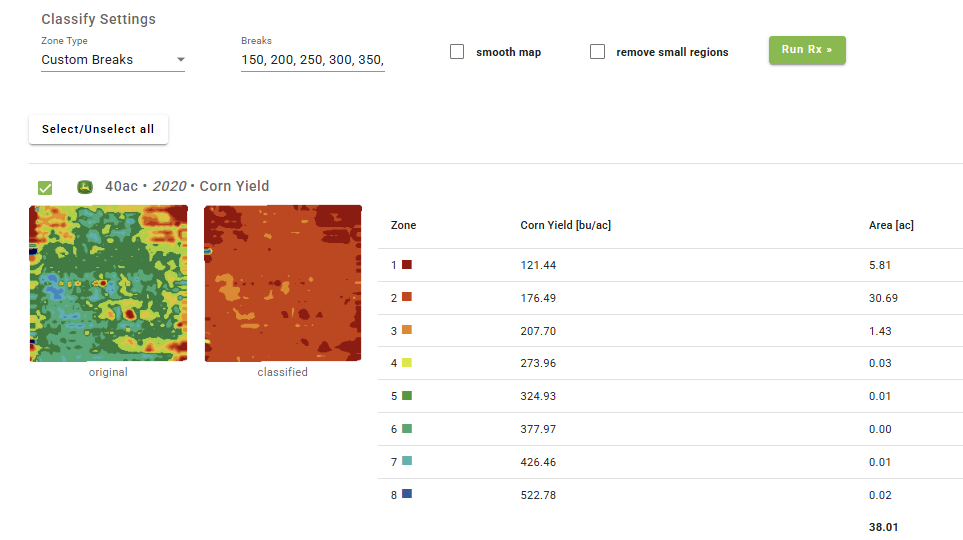The width and height of the screenshot is (963, 540).
Task: Click the zone 2 orange-red swatch
Action: tap(407, 297)
